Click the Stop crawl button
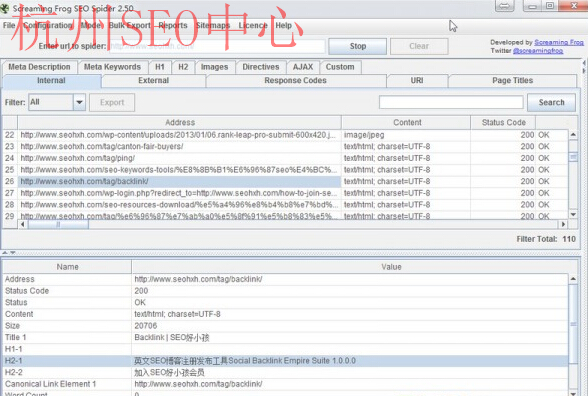The image size is (588, 396). [357, 46]
